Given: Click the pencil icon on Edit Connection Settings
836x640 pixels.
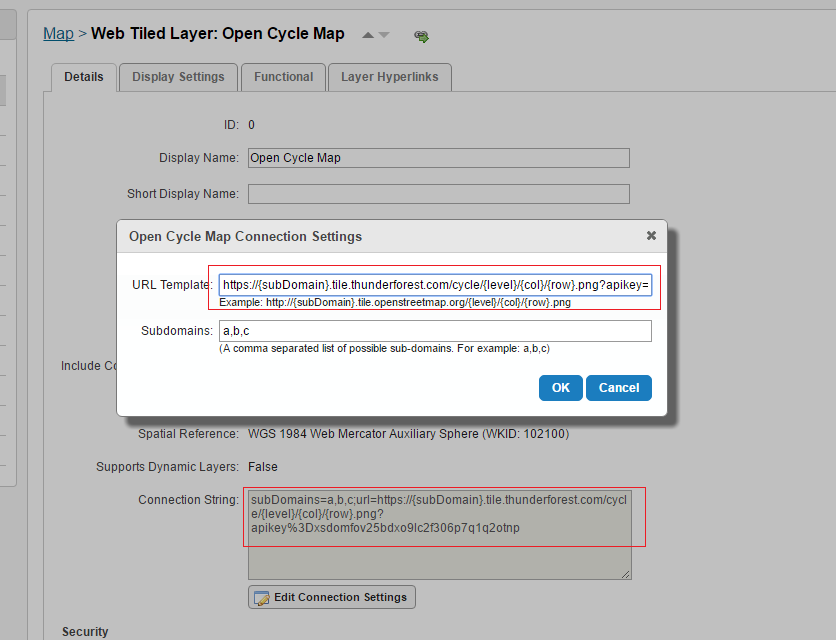Looking at the screenshot, I should 262,598.
